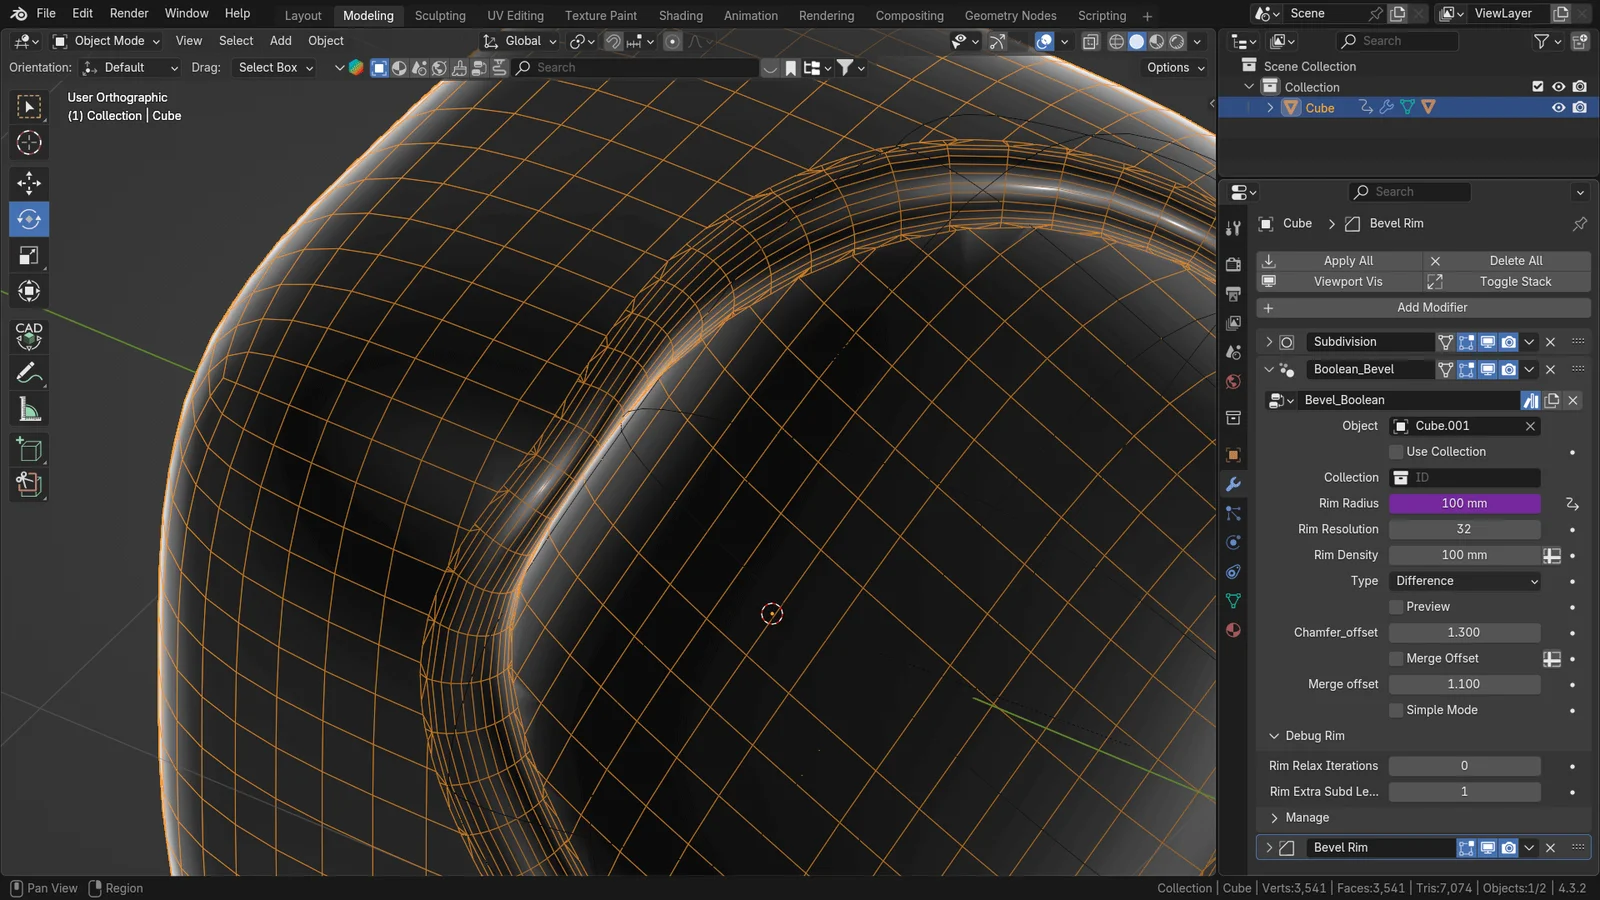Image resolution: width=1600 pixels, height=900 pixels.
Task: Hide the Cube object in the outliner
Action: [1557, 107]
